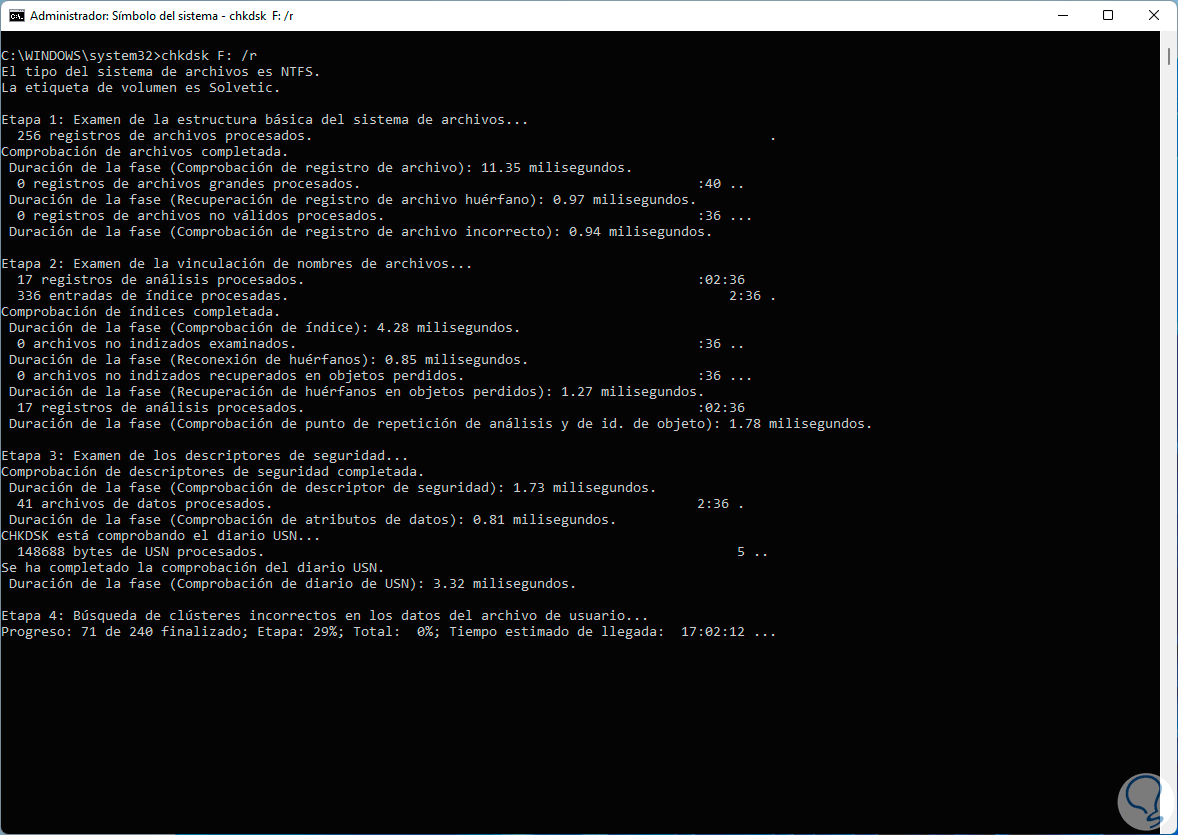This screenshot has width=1178, height=835.
Task: Click 'CHKDSK está comprobando el diario USN...'
Action: [161, 535]
